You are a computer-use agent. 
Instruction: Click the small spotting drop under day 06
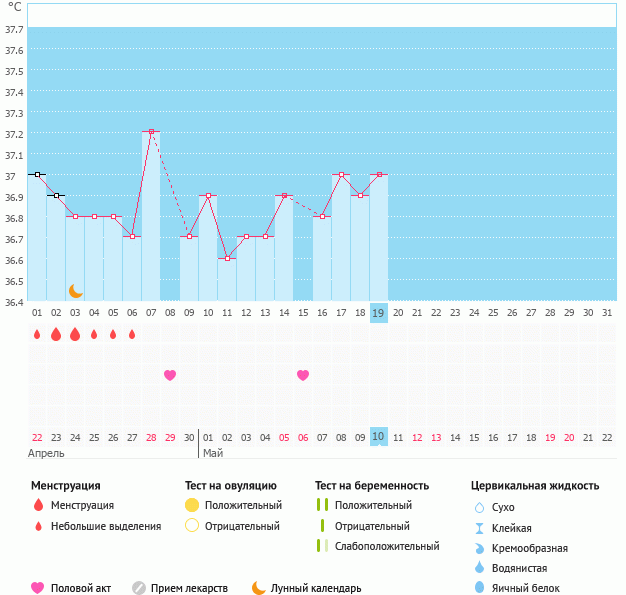[x=132, y=334]
